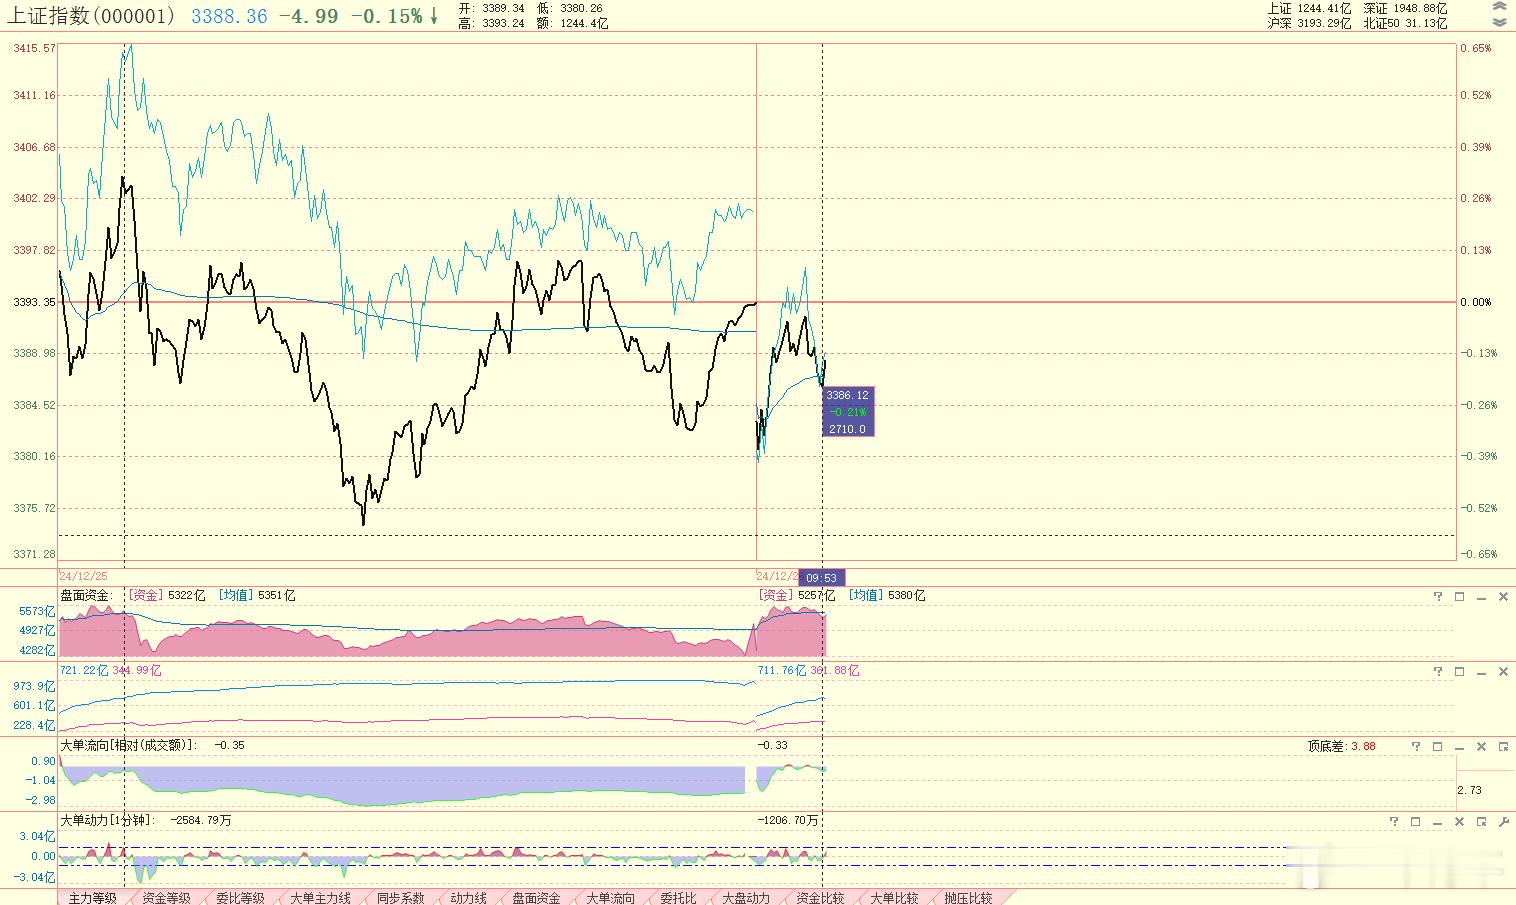Switch to the 大单比较 tab
Screen dimensions: 1516x905
[x=895, y=898]
